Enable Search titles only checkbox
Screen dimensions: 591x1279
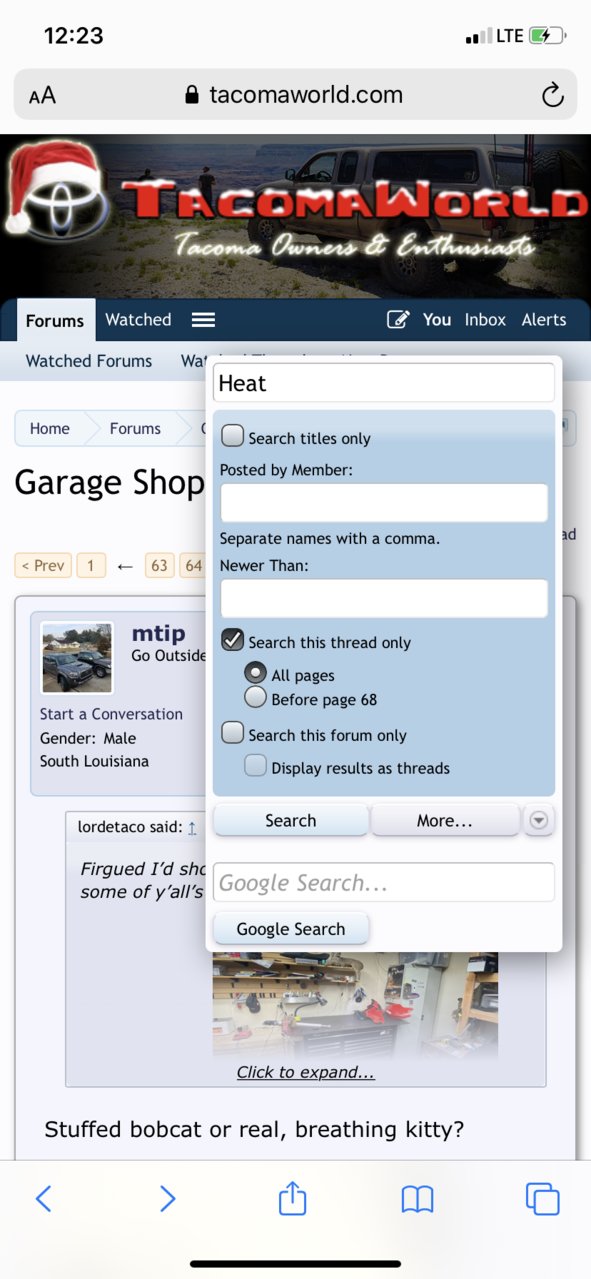click(x=232, y=436)
